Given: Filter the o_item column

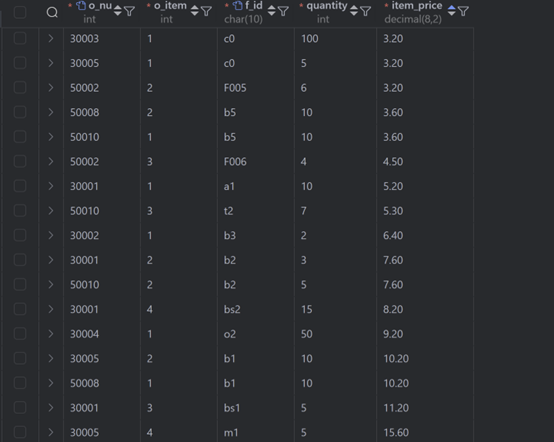Looking at the screenshot, I should (x=206, y=11).
